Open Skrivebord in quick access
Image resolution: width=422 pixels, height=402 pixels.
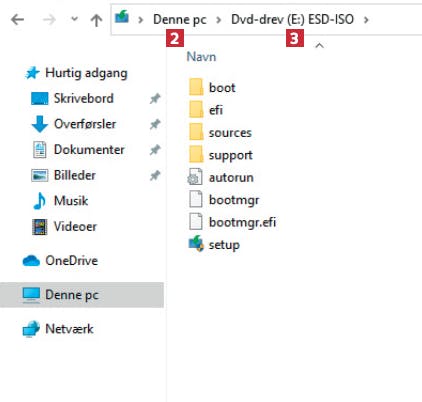[83, 98]
